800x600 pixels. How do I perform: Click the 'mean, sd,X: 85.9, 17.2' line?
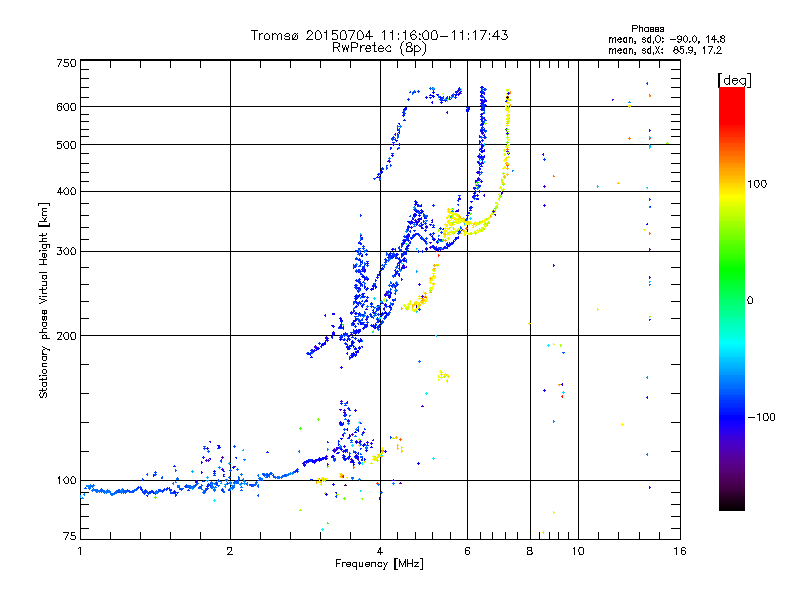coord(665,51)
